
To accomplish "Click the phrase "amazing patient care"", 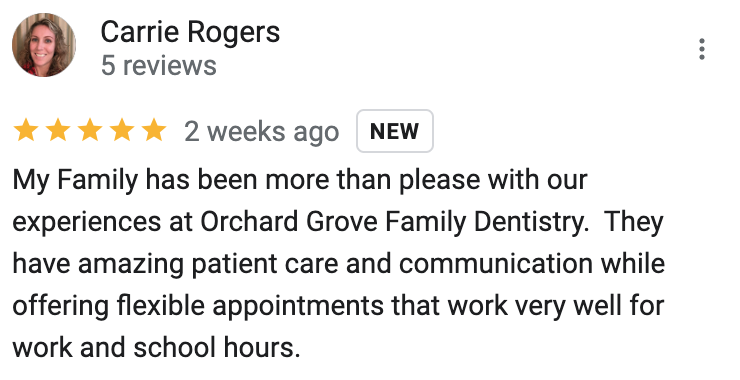I will (208, 264).
